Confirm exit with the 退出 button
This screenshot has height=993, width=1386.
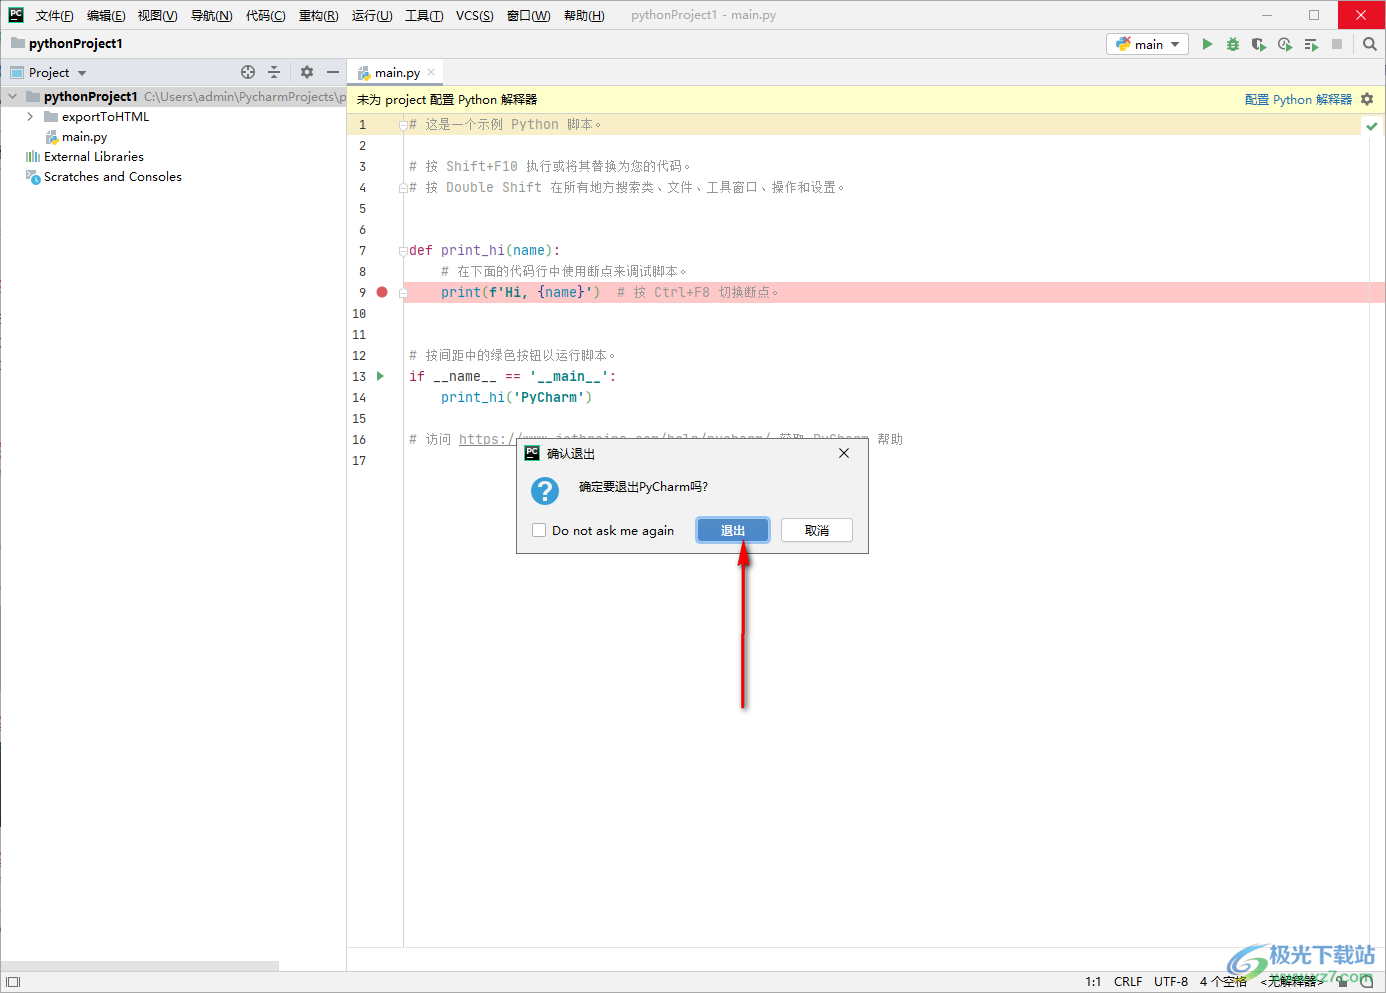coord(733,530)
